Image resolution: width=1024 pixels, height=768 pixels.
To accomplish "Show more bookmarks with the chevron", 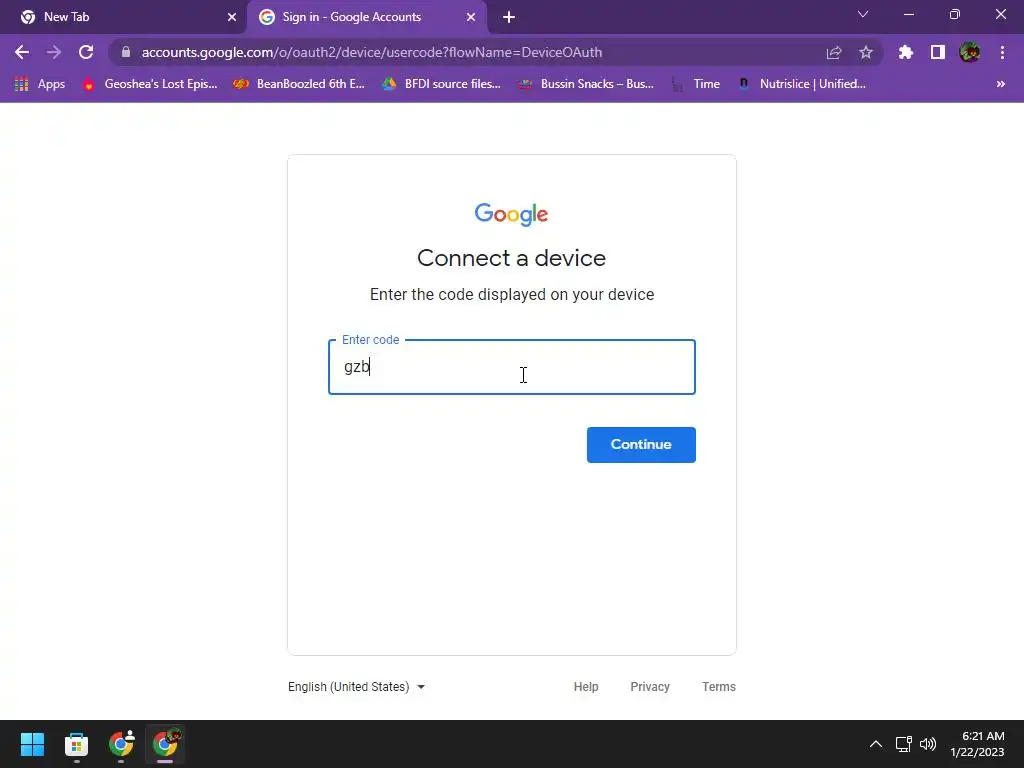I will click(1000, 84).
